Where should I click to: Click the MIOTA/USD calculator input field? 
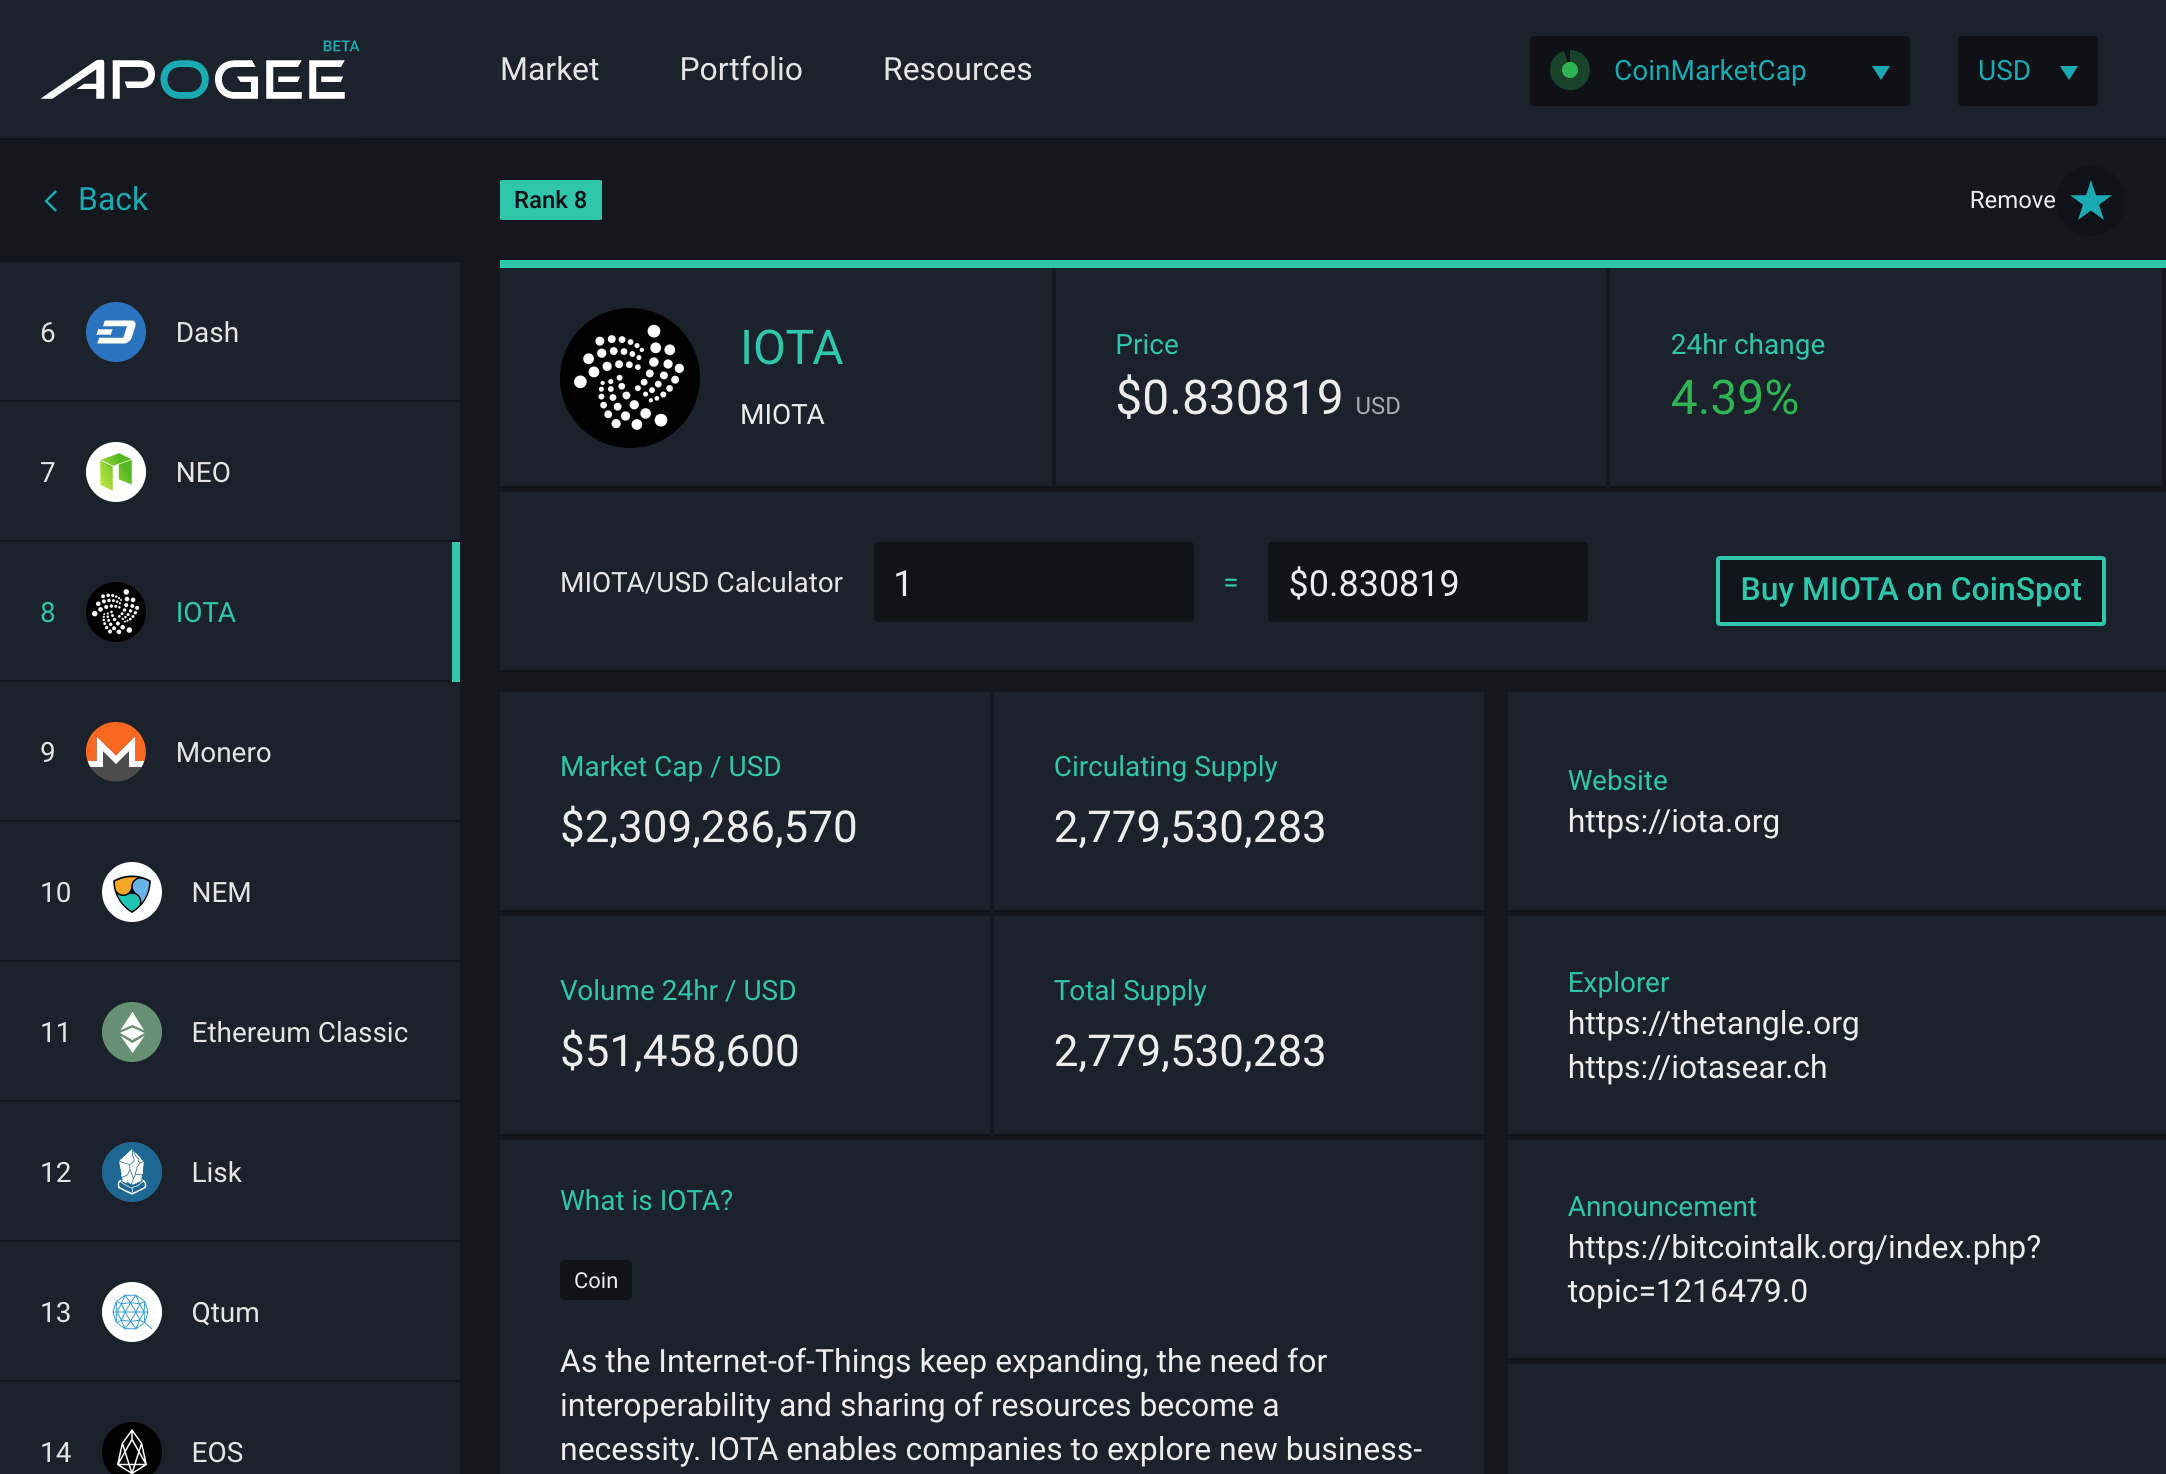click(x=1033, y=582)
